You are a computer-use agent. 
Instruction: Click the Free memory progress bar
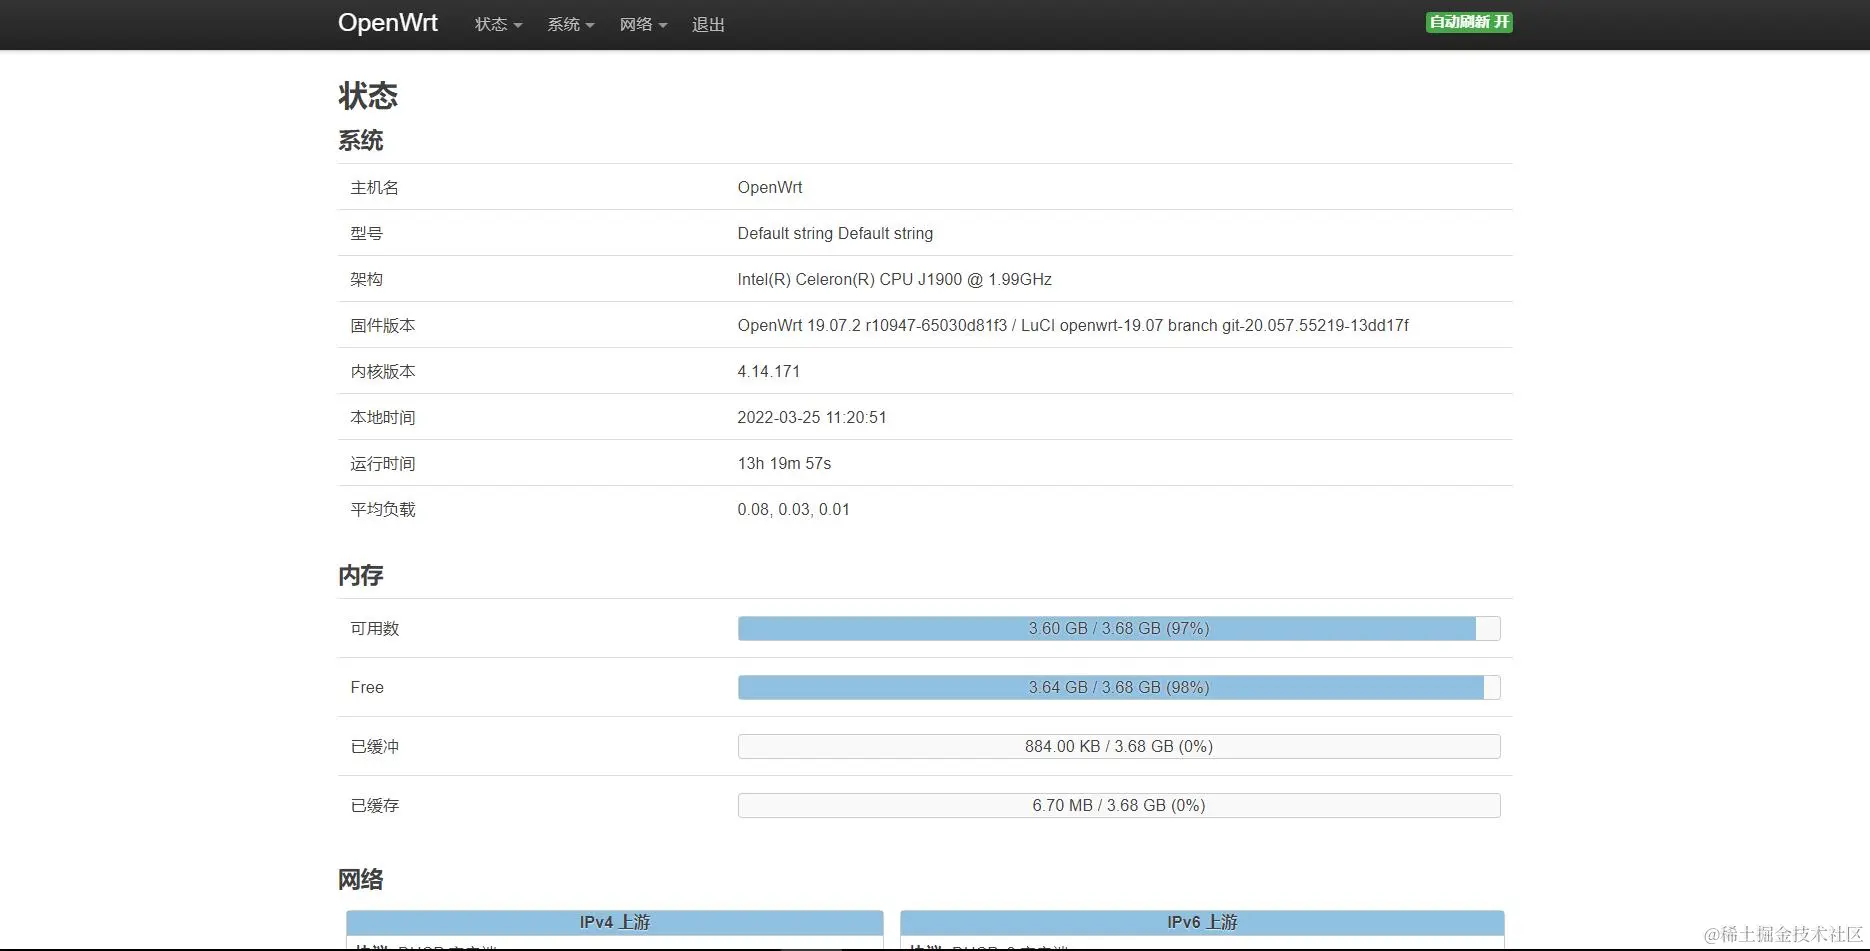(x=1119, y=687)
